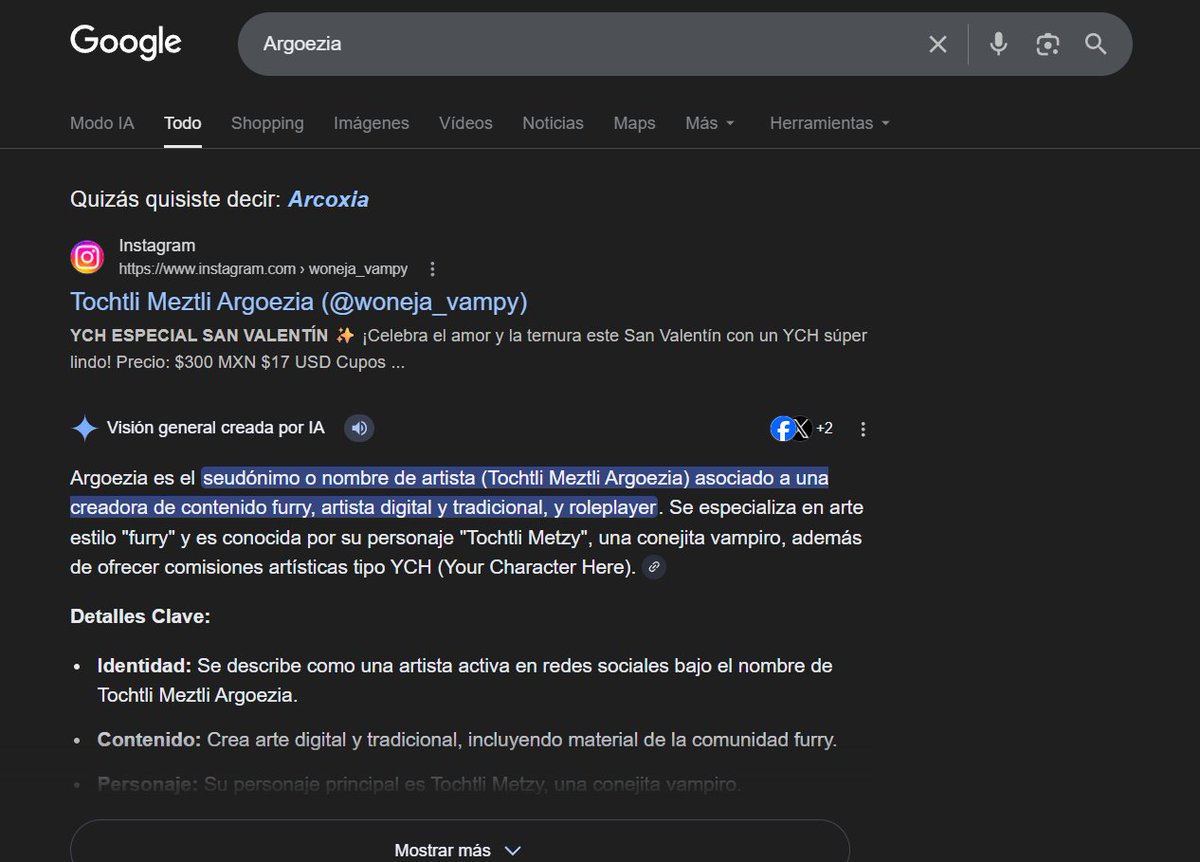Open Google Lens image search icon
The width and height of the screenshot is (1200, 862).
click(x=1047, y=44)
